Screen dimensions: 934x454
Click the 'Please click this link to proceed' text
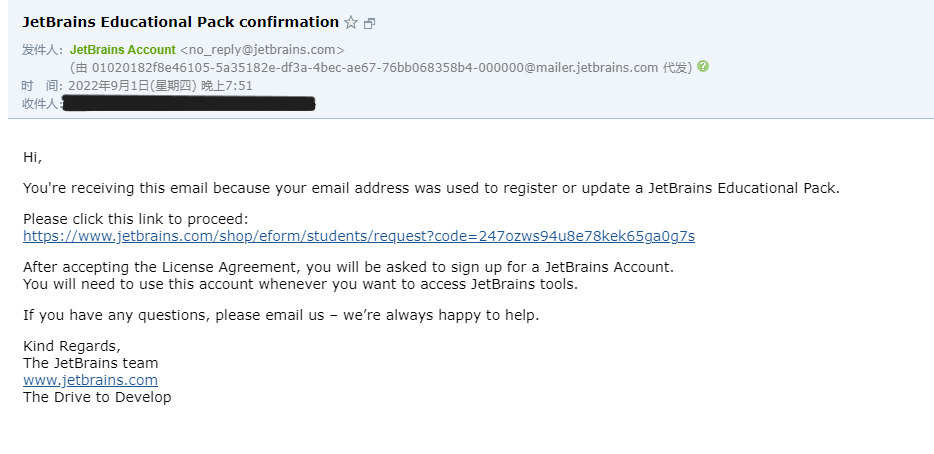click(x=136, y=219)
